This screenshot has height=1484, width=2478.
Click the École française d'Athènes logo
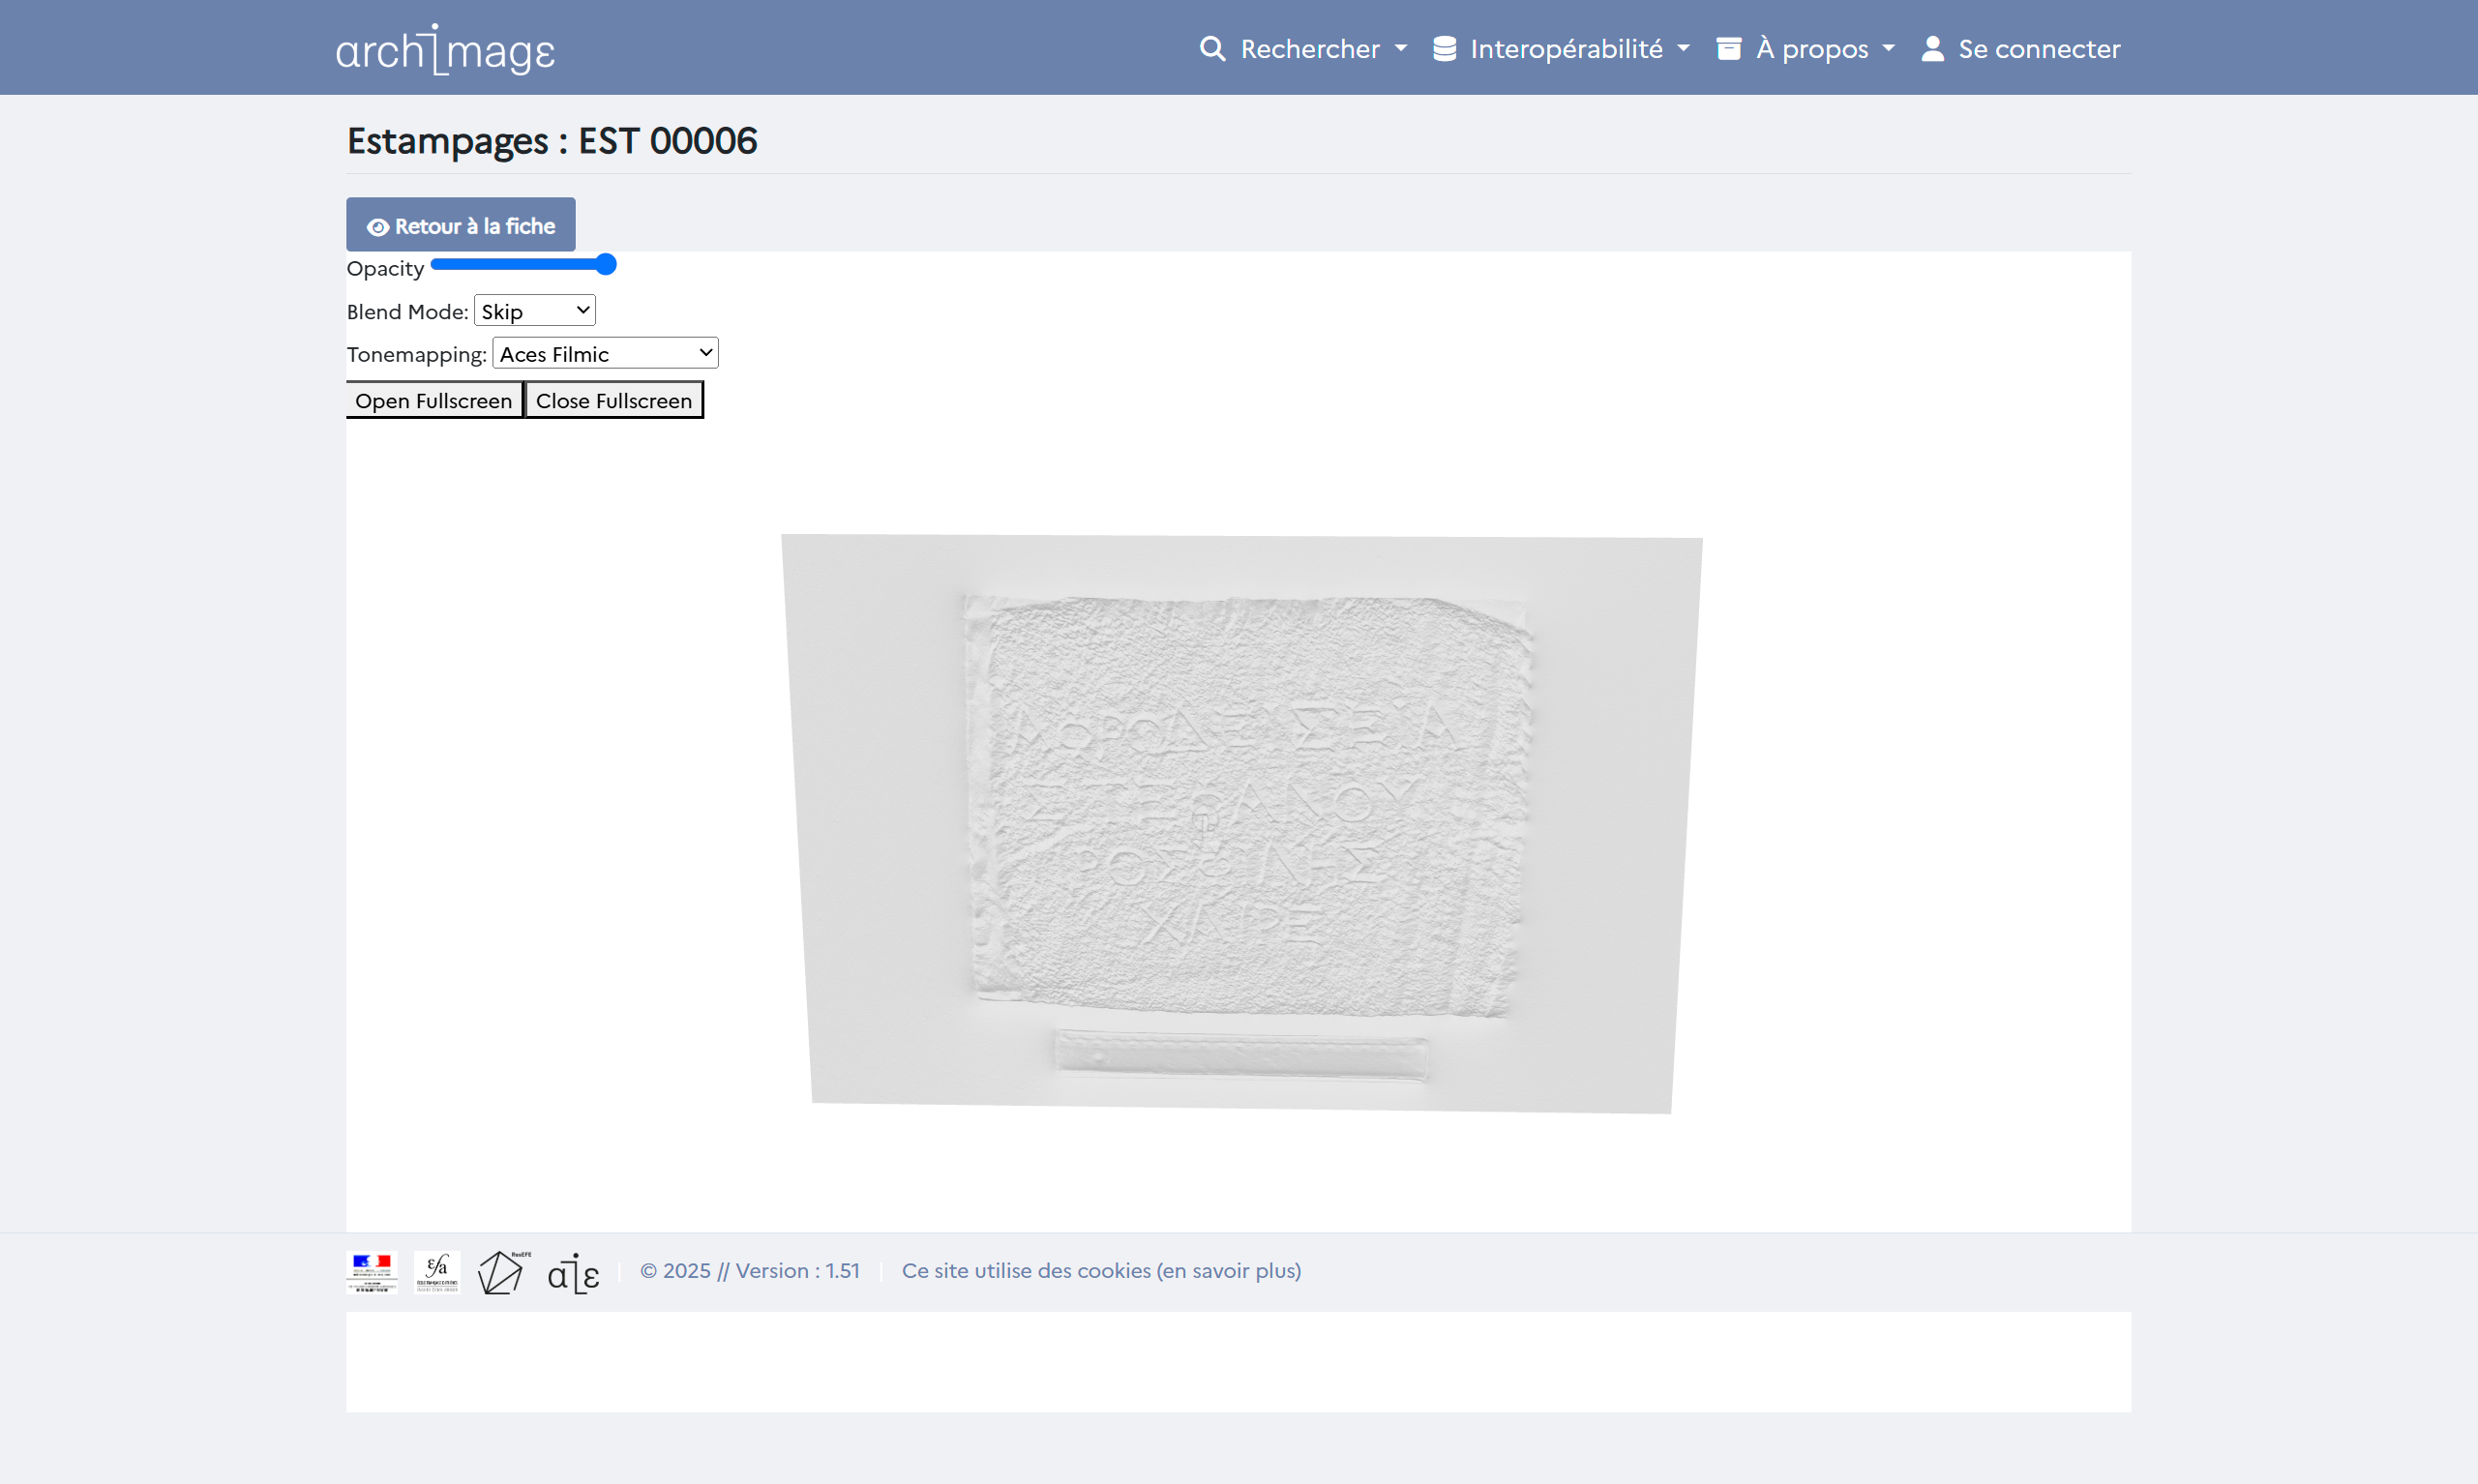[x=437, y=1271]
